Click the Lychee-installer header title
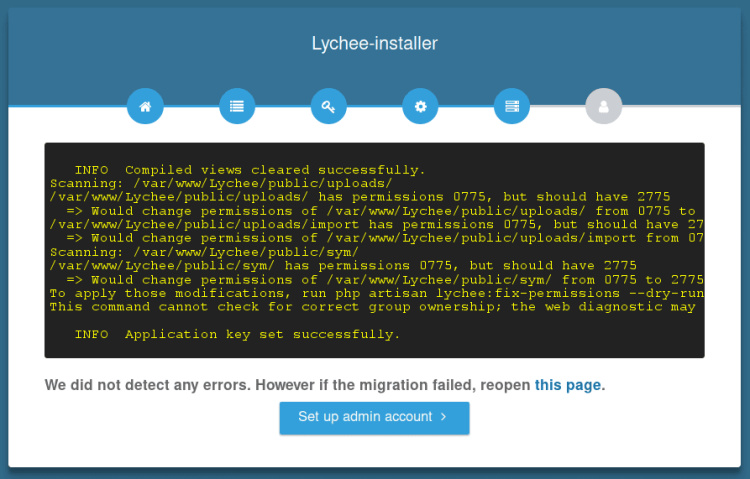 coord(374,43)
